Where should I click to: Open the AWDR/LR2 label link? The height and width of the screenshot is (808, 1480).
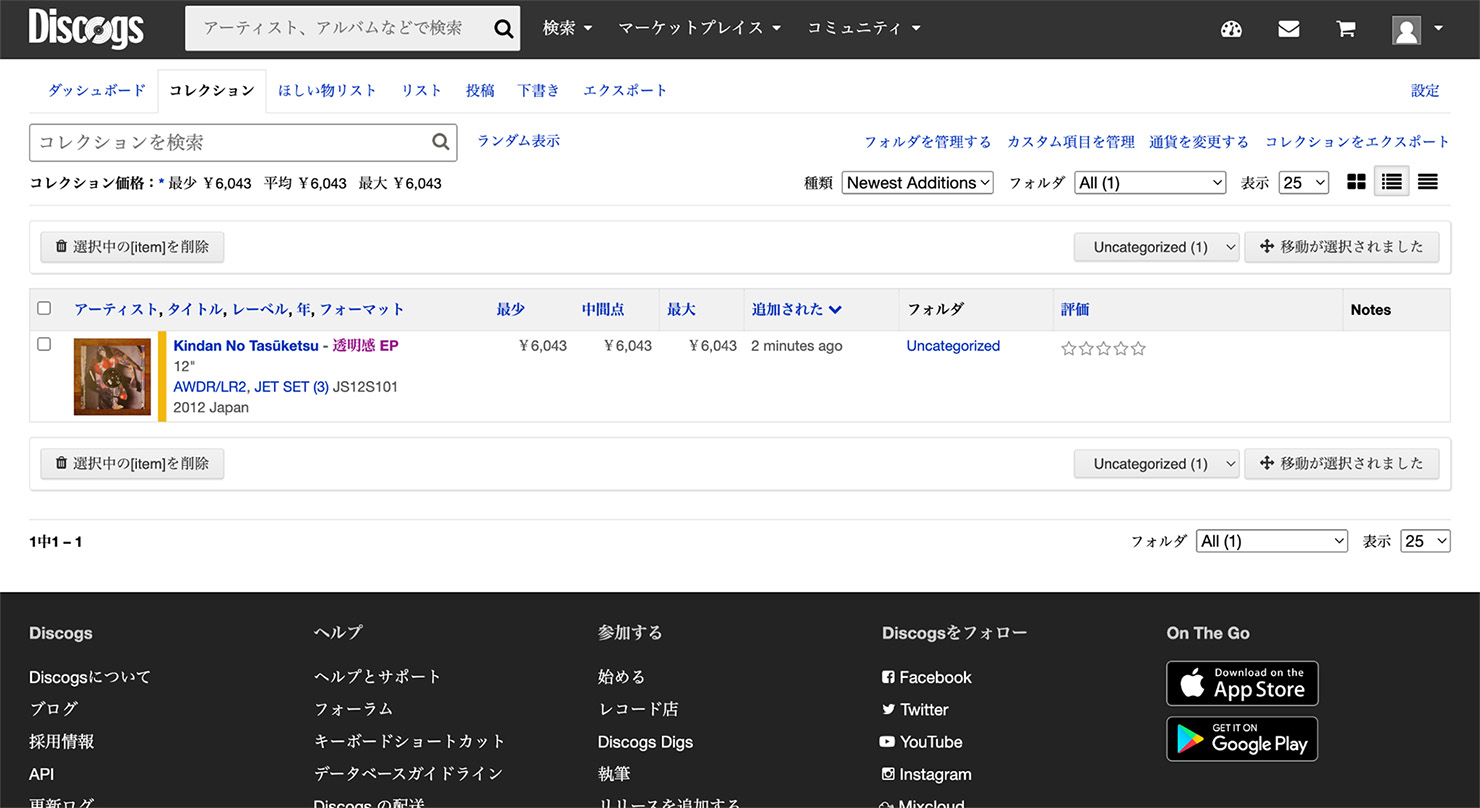pos(210,387)
